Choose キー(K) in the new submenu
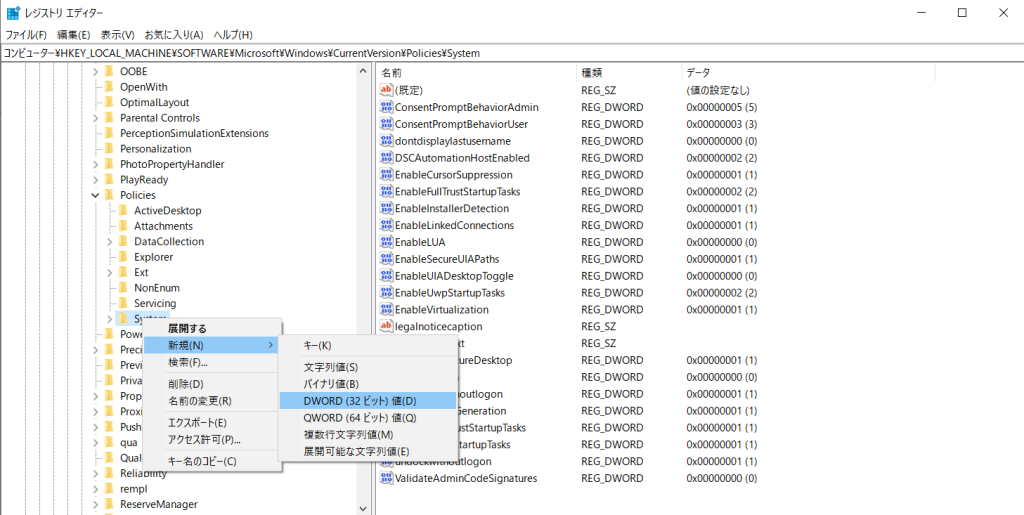Viewport: 1024px width, 515px height. tap(367, 345)
